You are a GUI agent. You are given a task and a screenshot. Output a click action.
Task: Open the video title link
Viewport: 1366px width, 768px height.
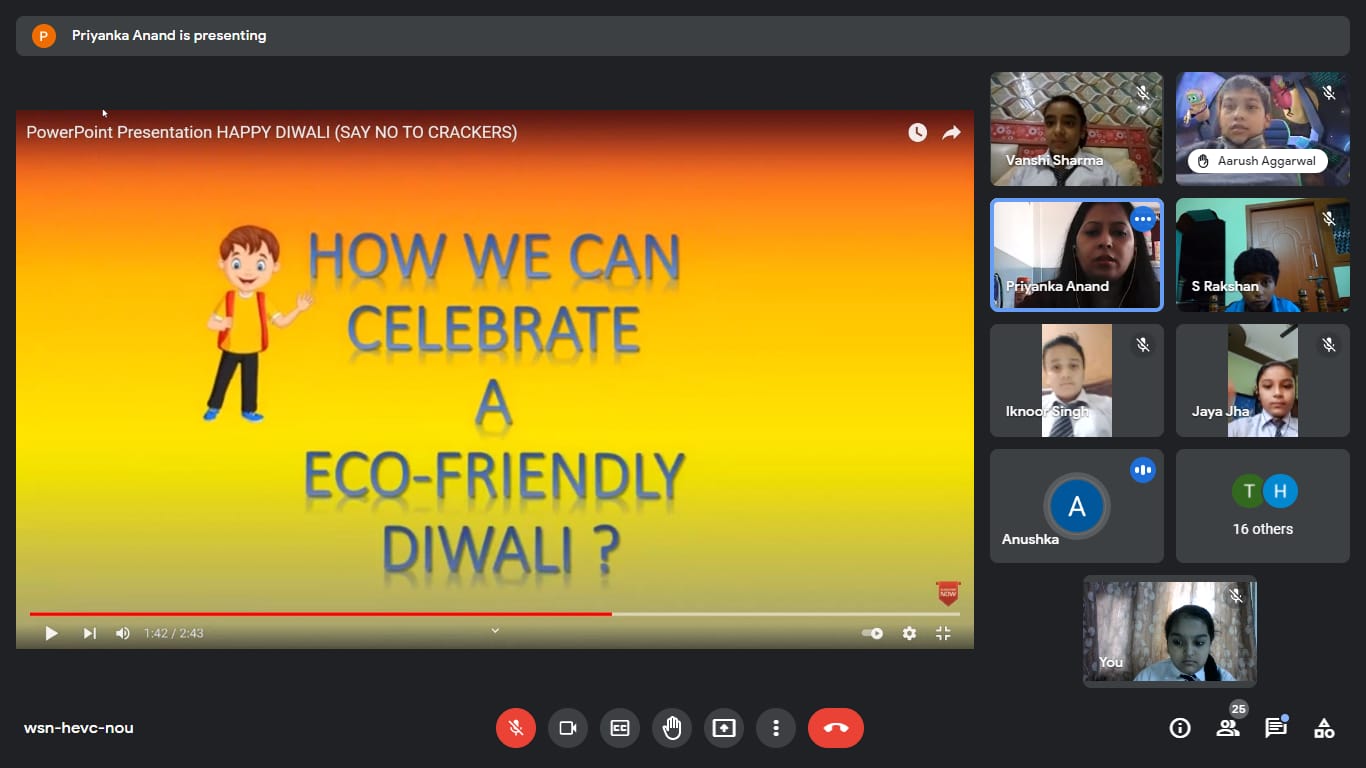pyautogui.click(x=272, y=132)
